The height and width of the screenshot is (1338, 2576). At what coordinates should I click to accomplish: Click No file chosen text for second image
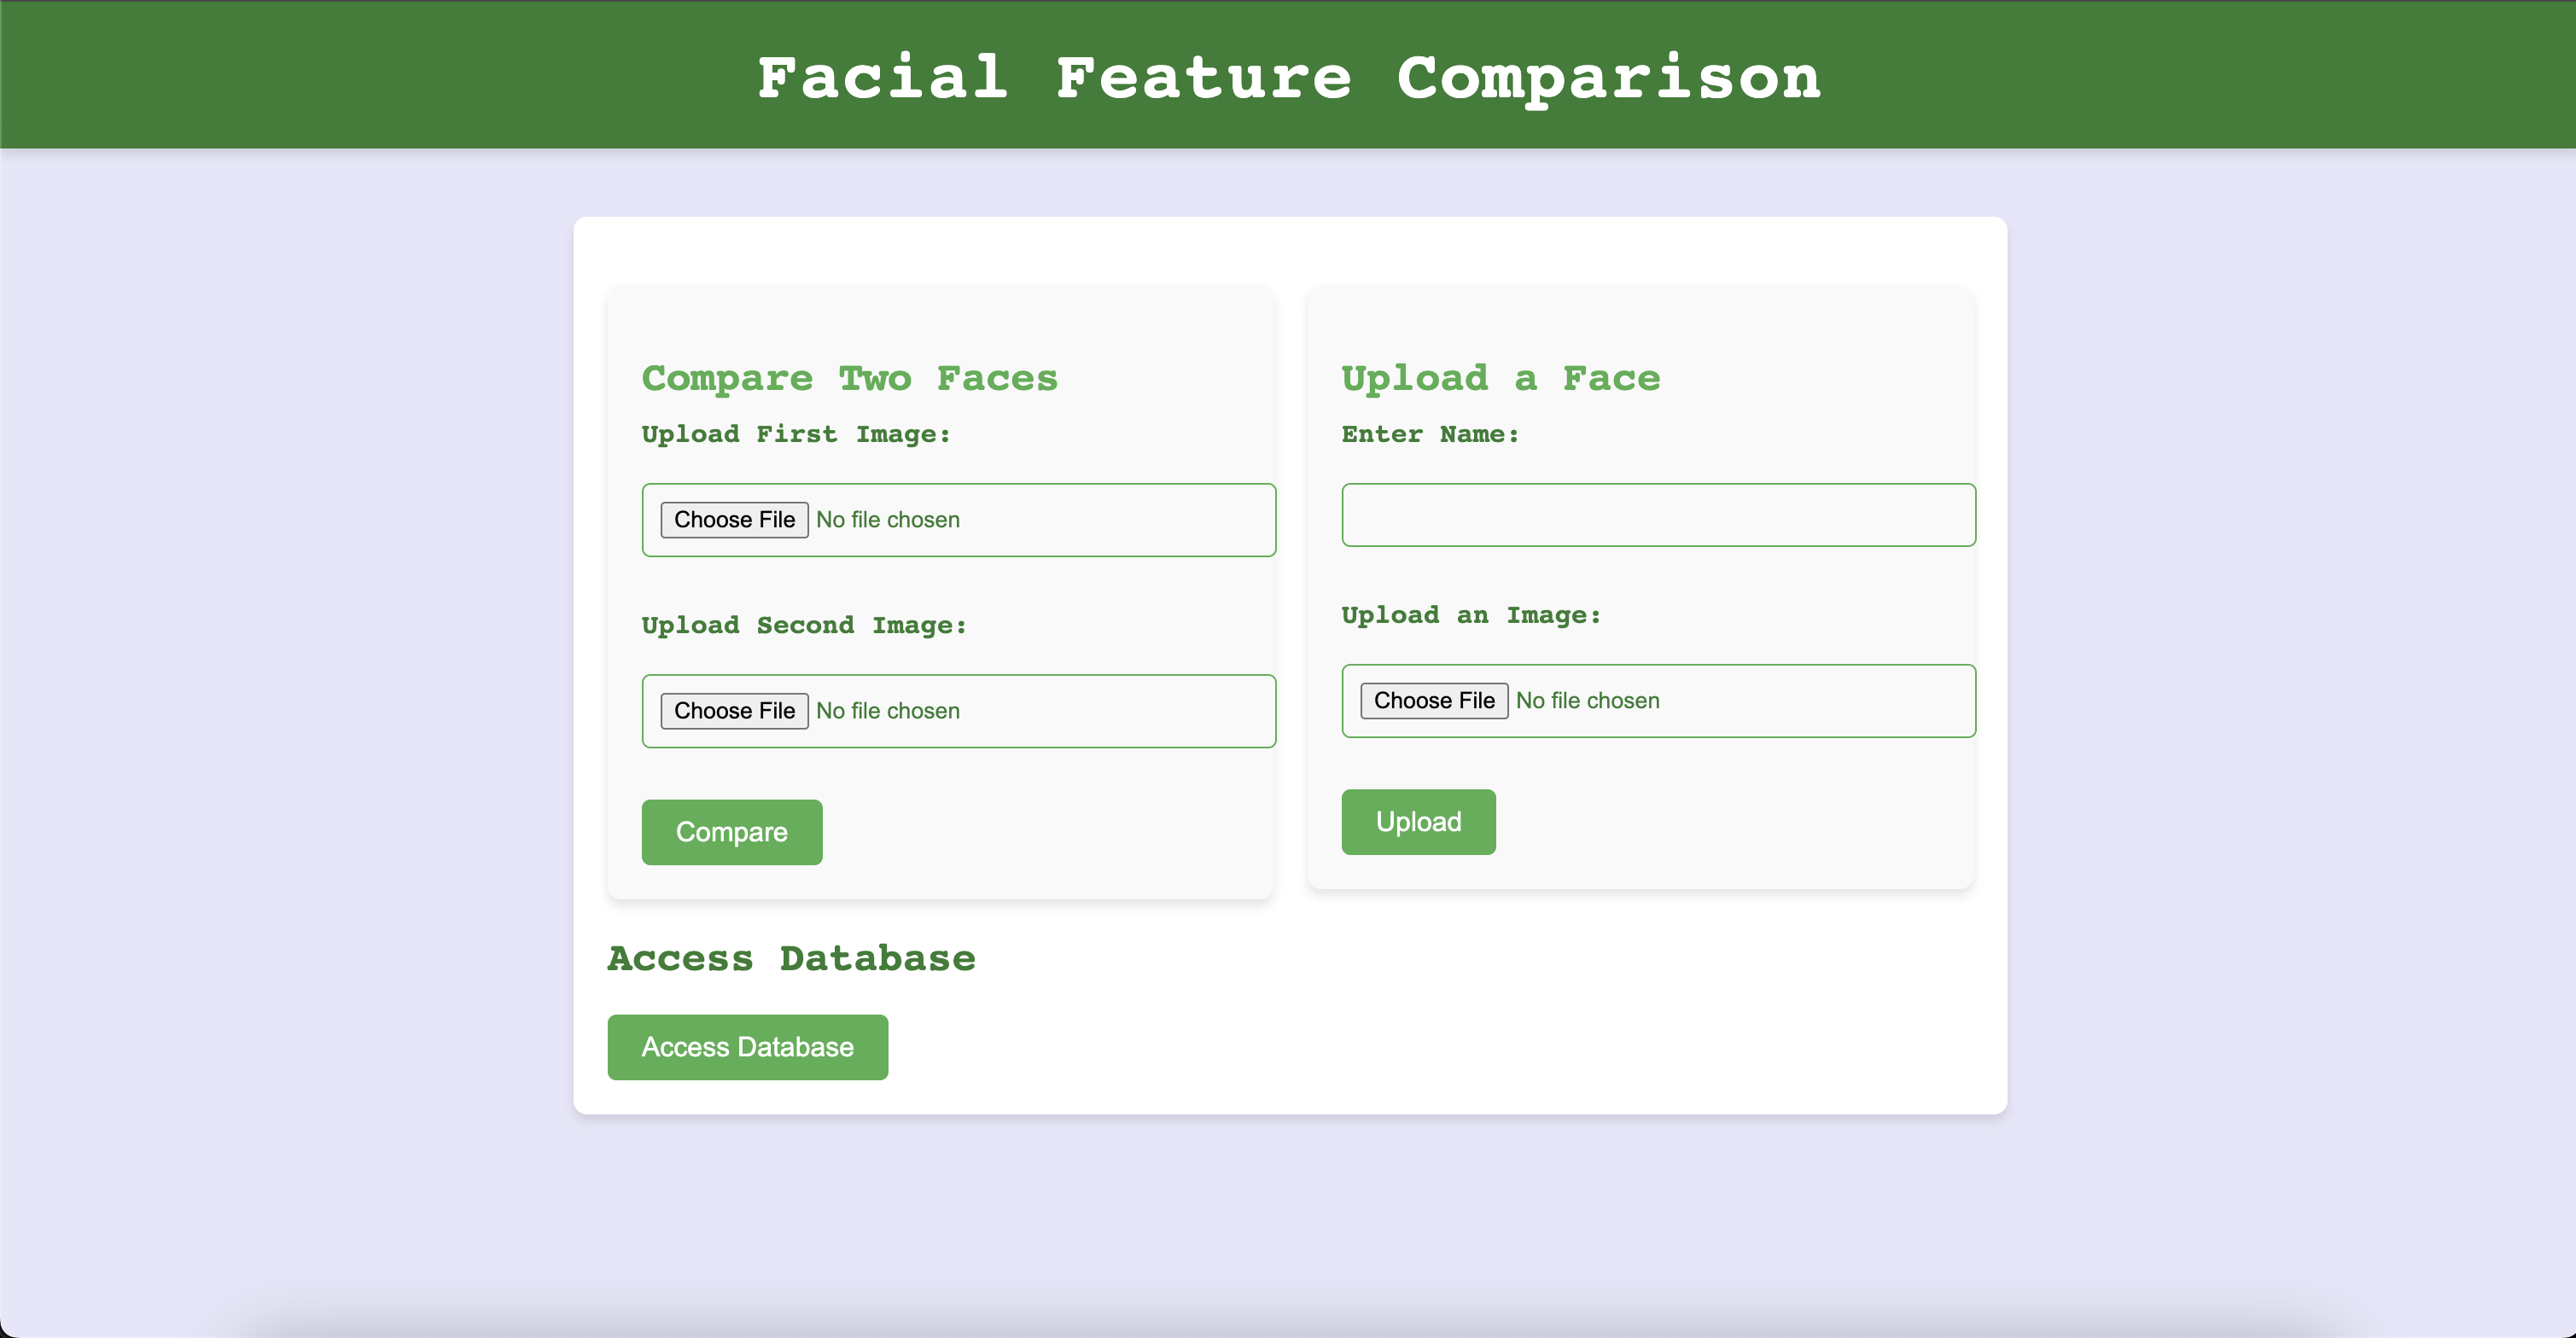coord(887,711)
